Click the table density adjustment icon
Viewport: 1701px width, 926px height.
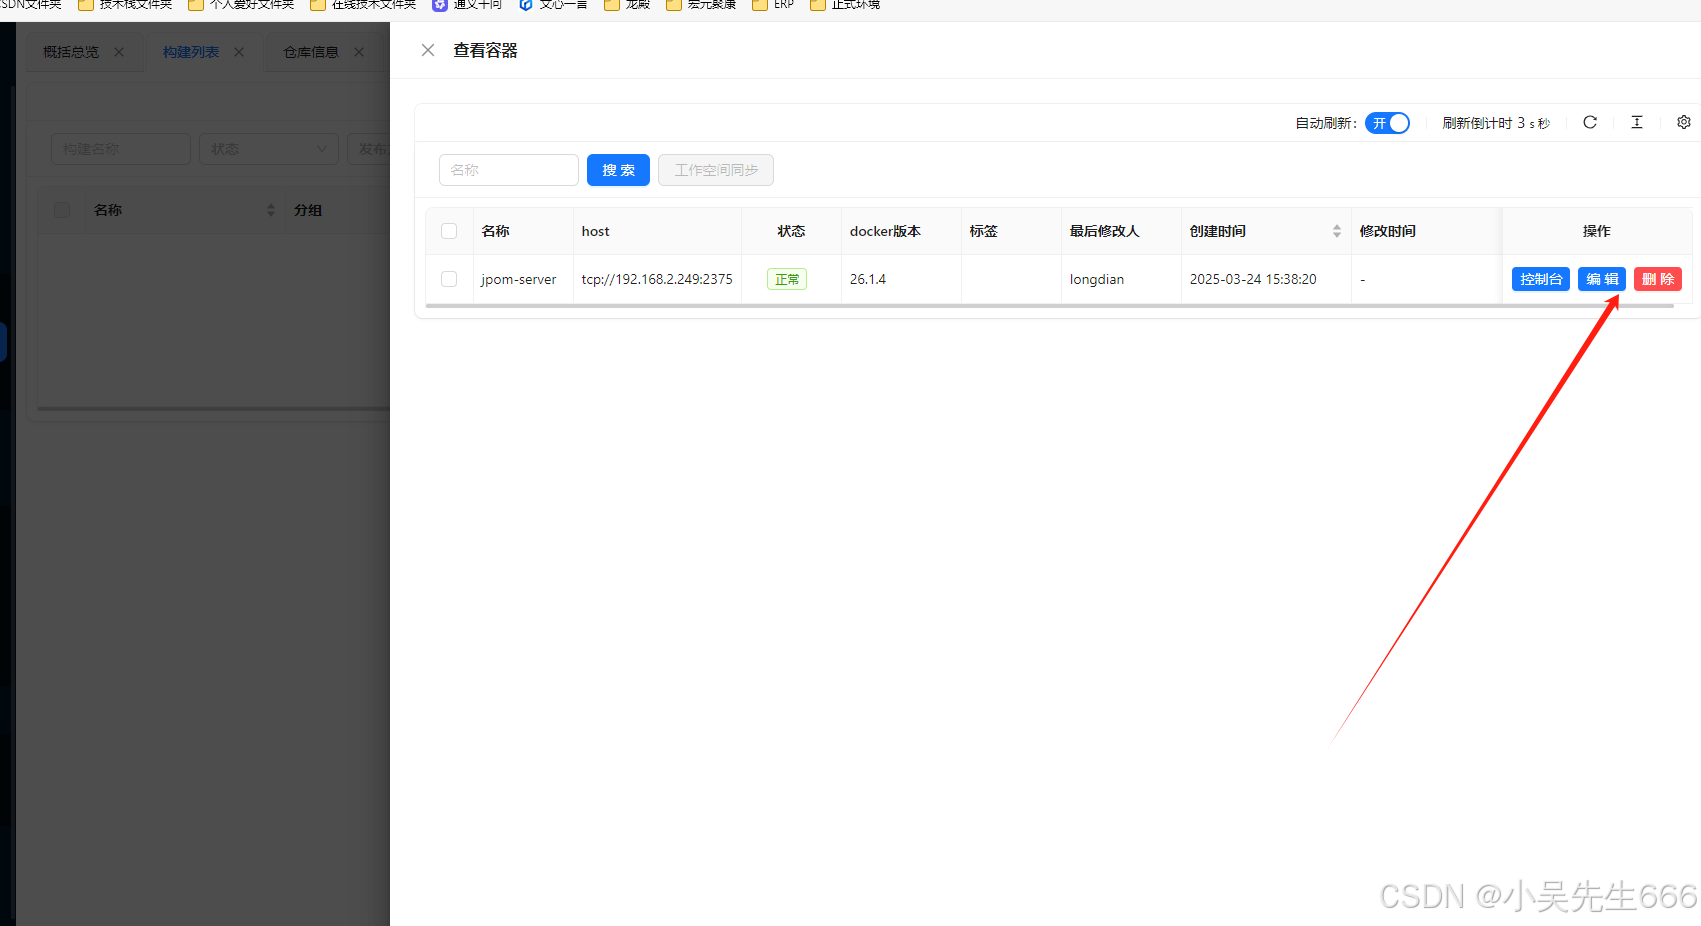point(1636,122)
